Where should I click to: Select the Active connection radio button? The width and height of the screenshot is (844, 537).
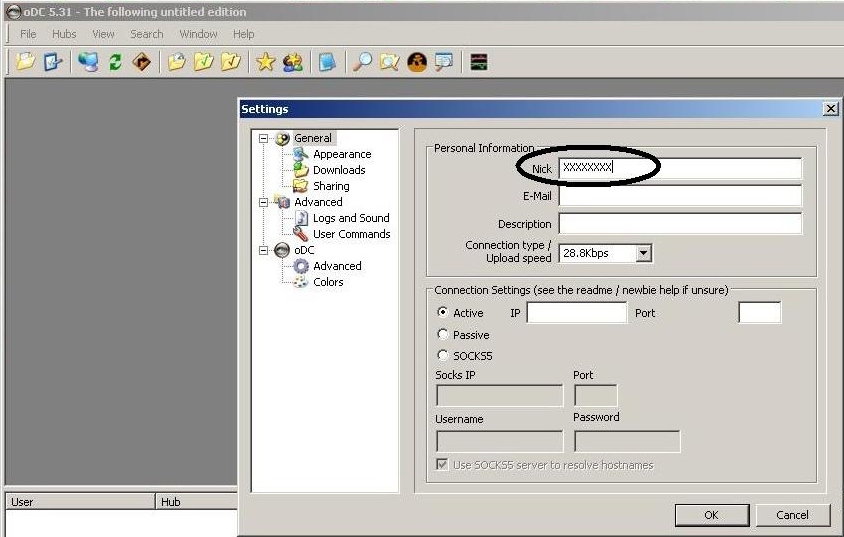(x=443, y=313)
